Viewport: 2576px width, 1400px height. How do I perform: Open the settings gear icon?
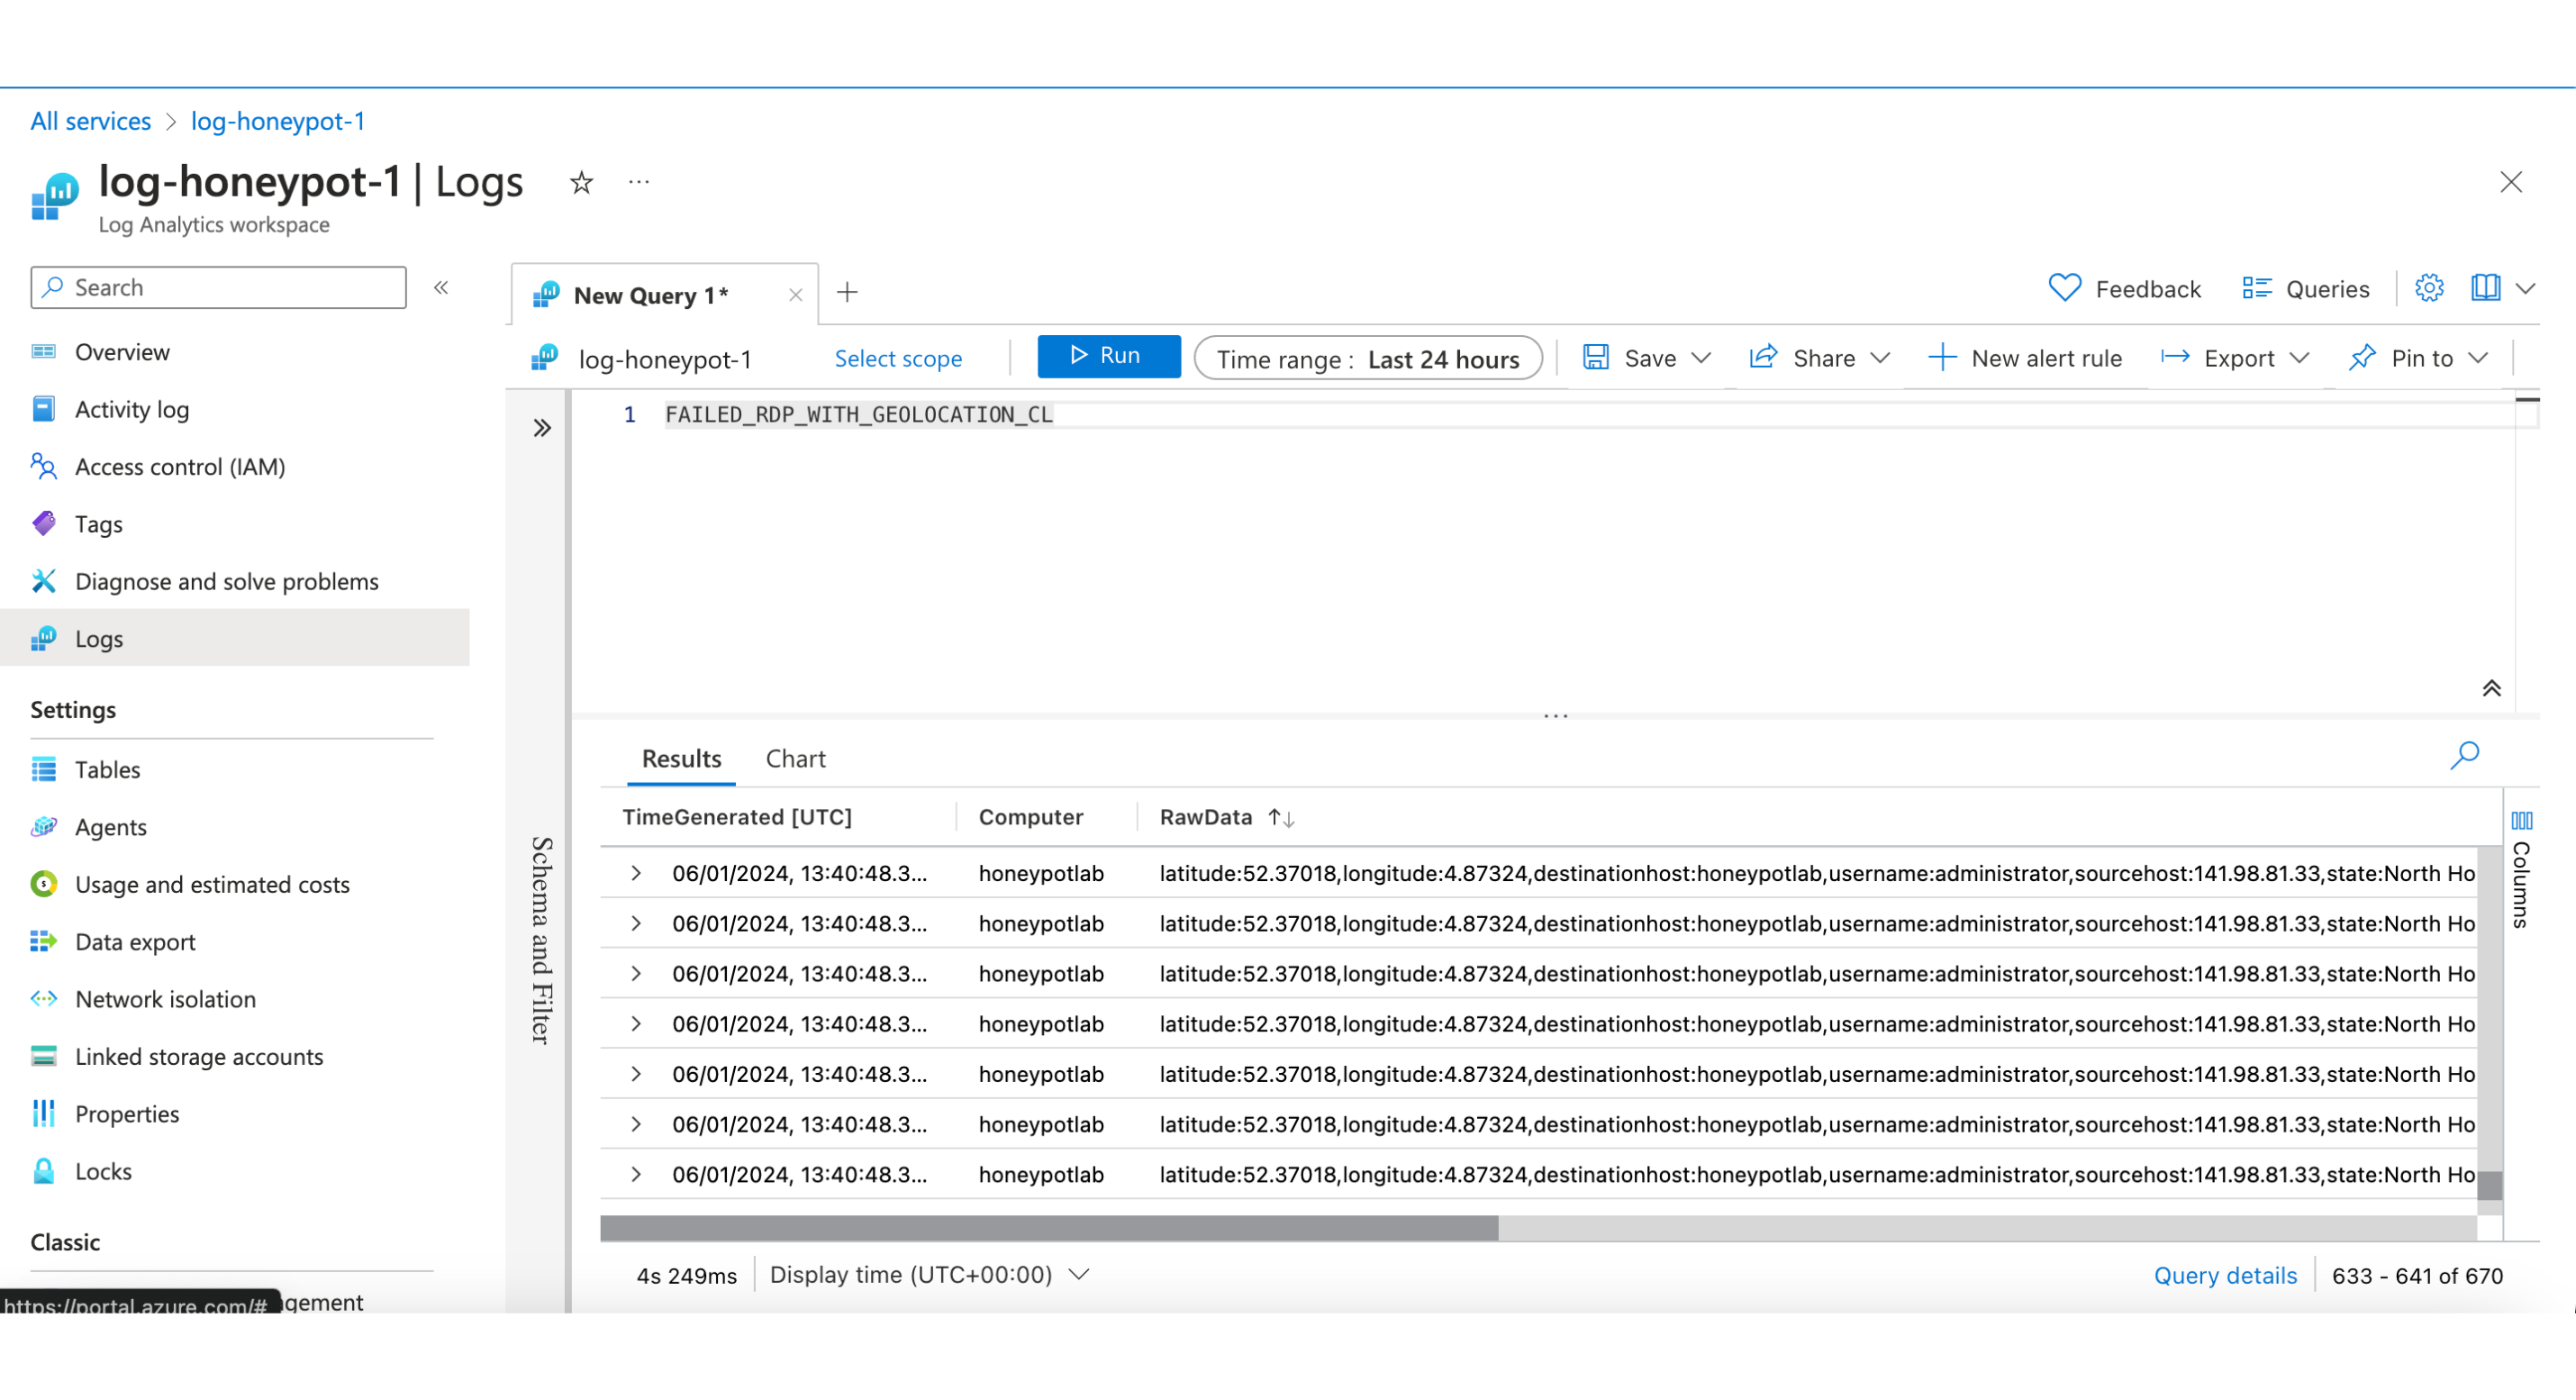(2428, 289)
